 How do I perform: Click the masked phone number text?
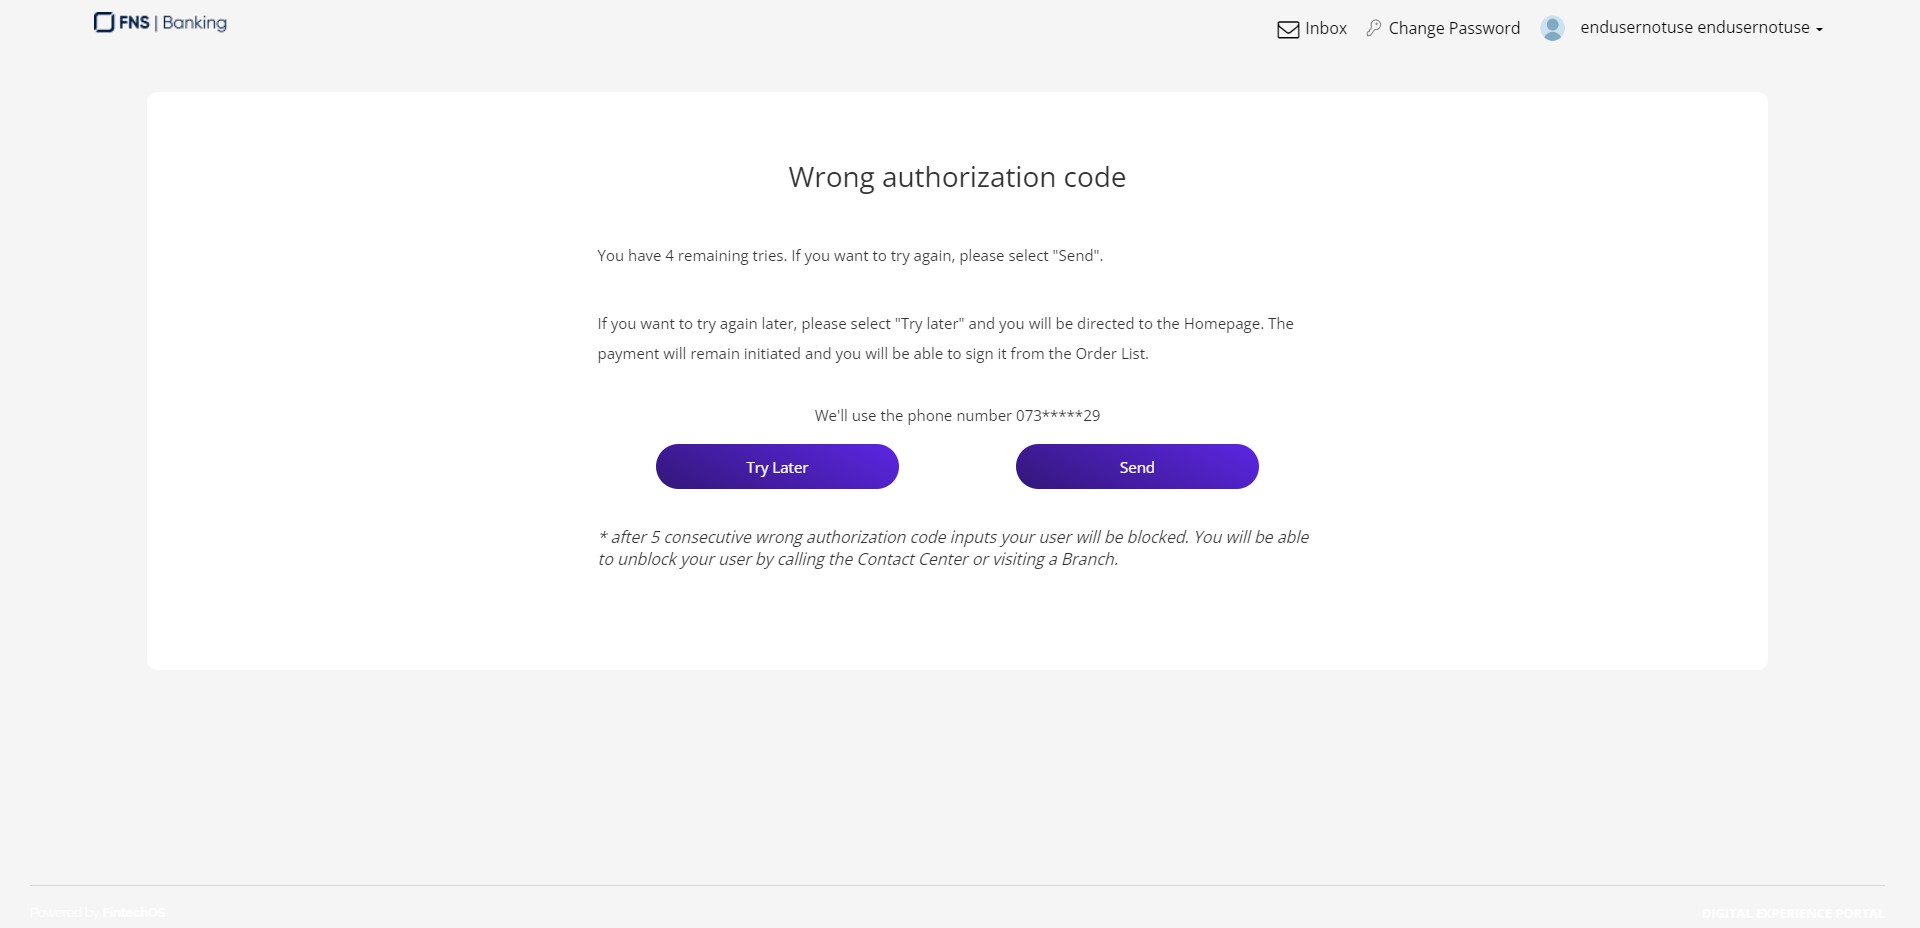1058,416
